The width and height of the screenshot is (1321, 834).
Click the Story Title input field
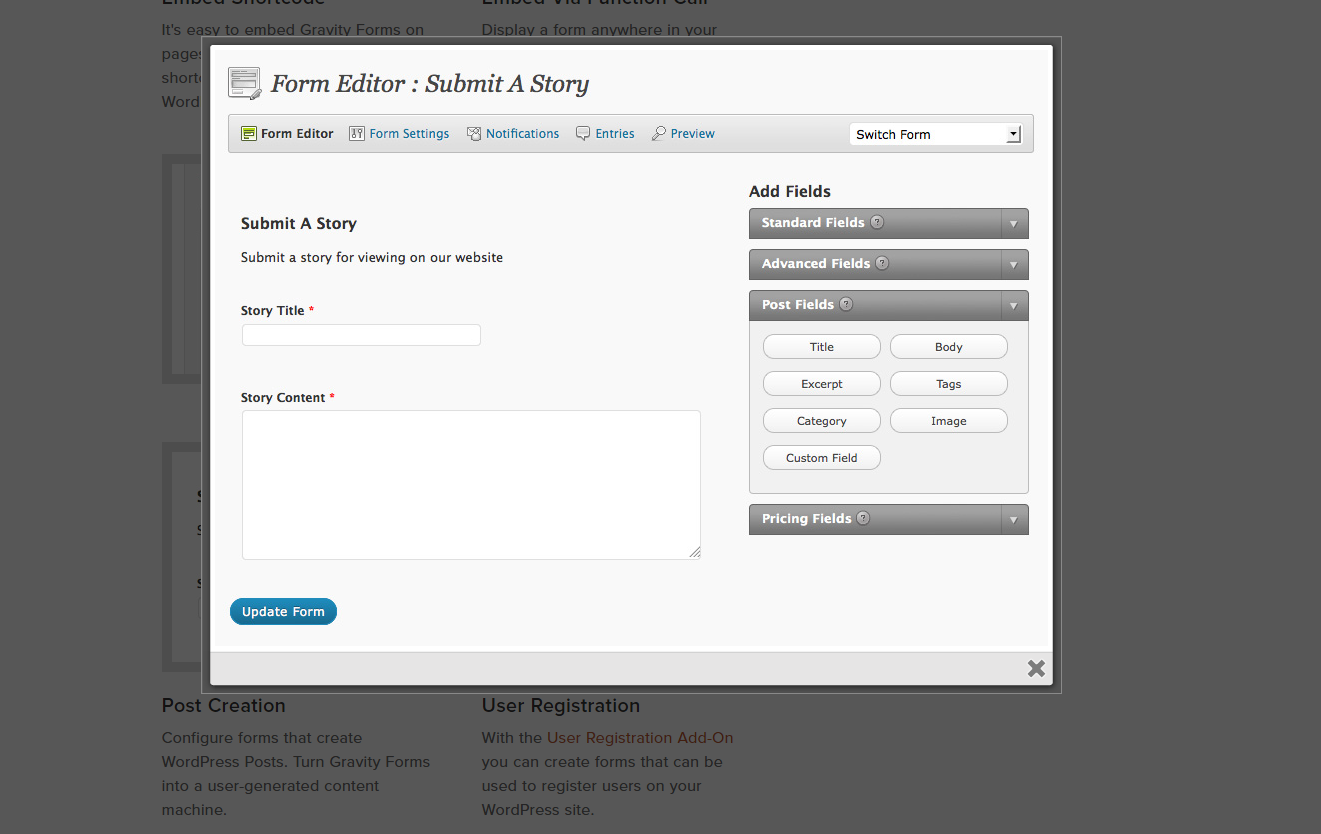click(x=361, y=335)
